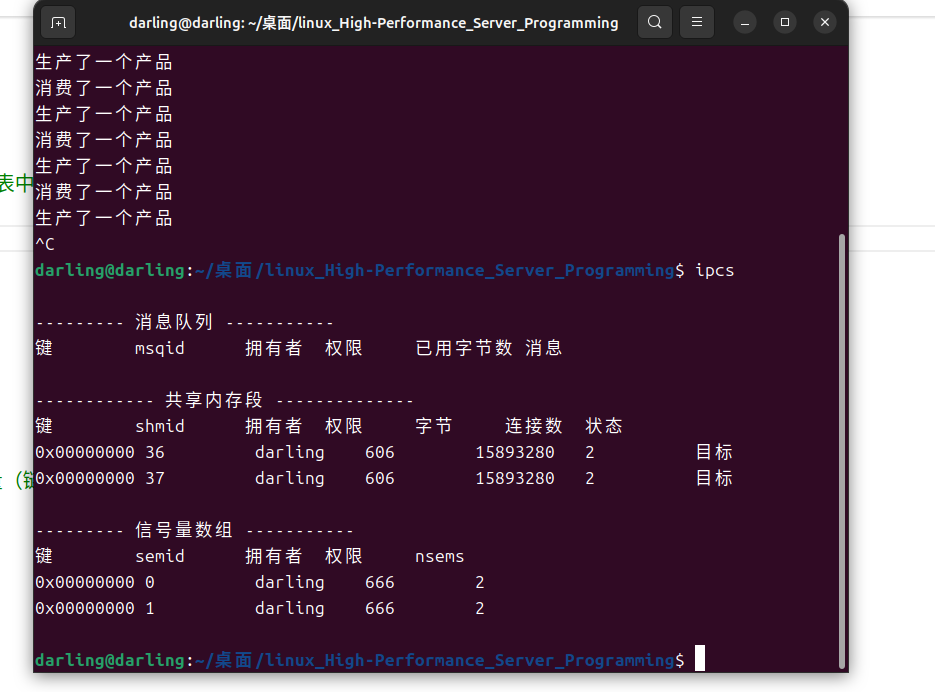Click the 已用字节数 column header
This screenshot has height=692, width=935.
tap(463, 348)
